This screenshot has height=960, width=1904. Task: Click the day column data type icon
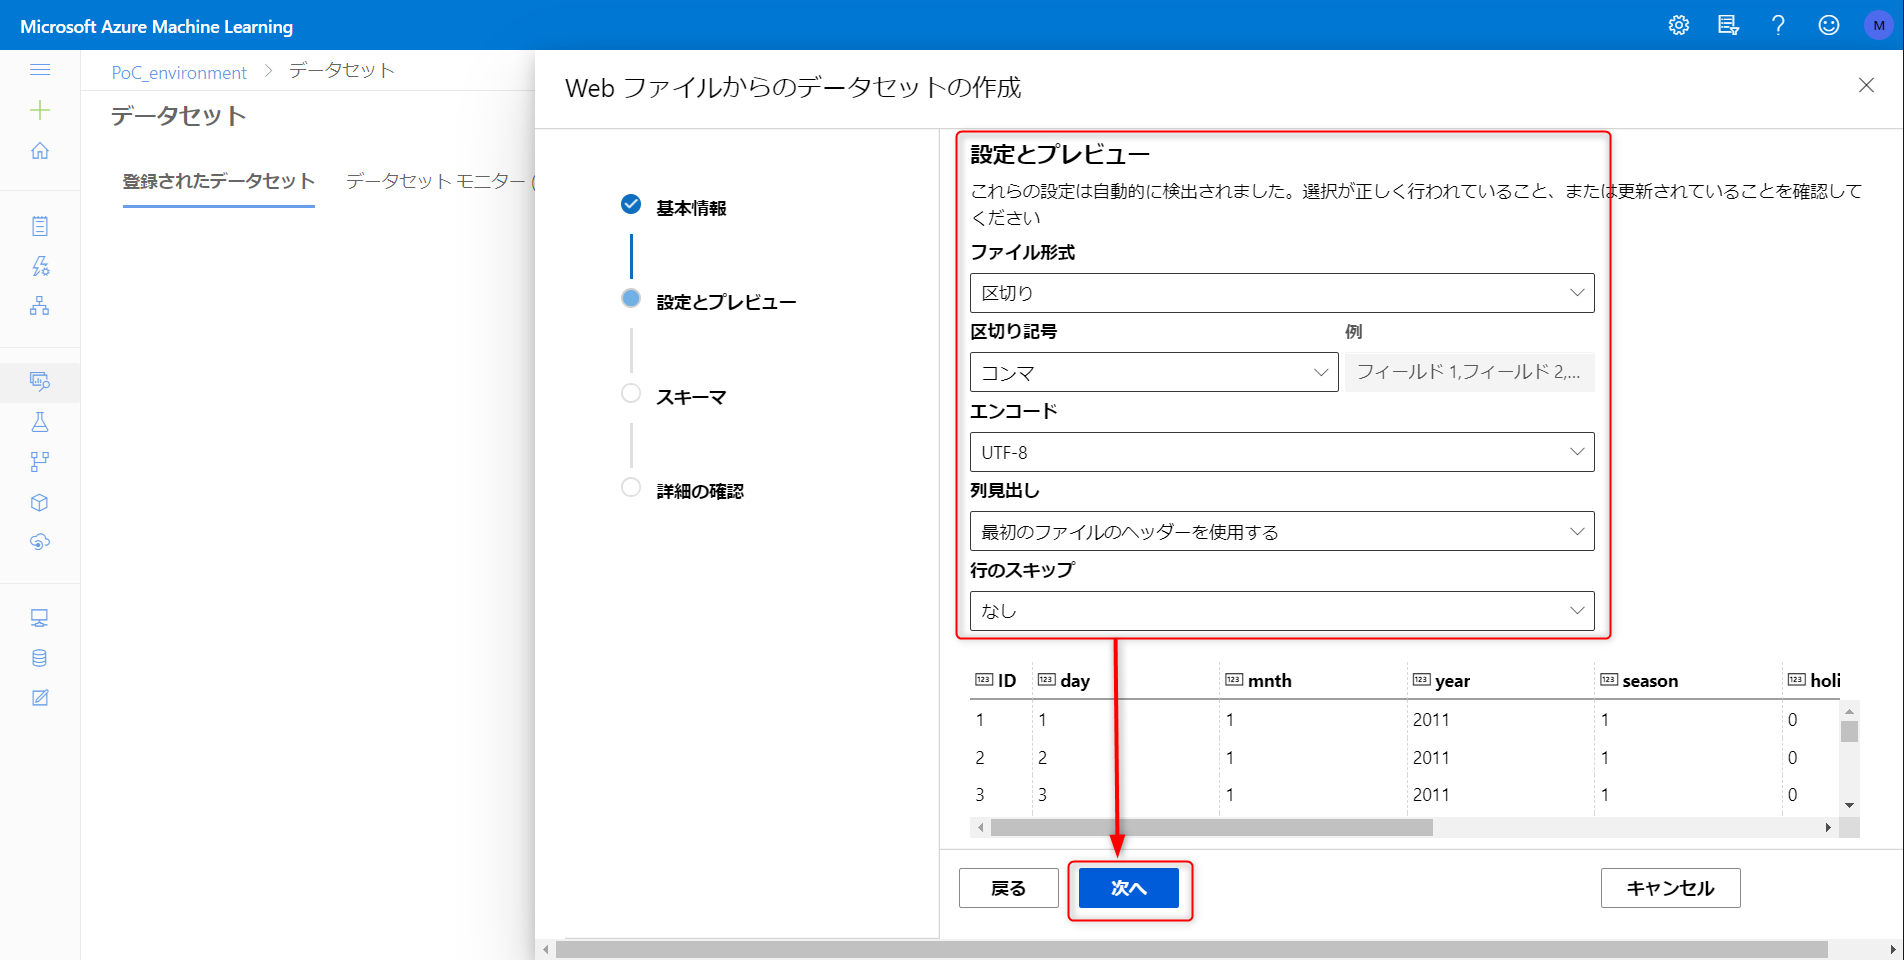tap(1047, 680)
